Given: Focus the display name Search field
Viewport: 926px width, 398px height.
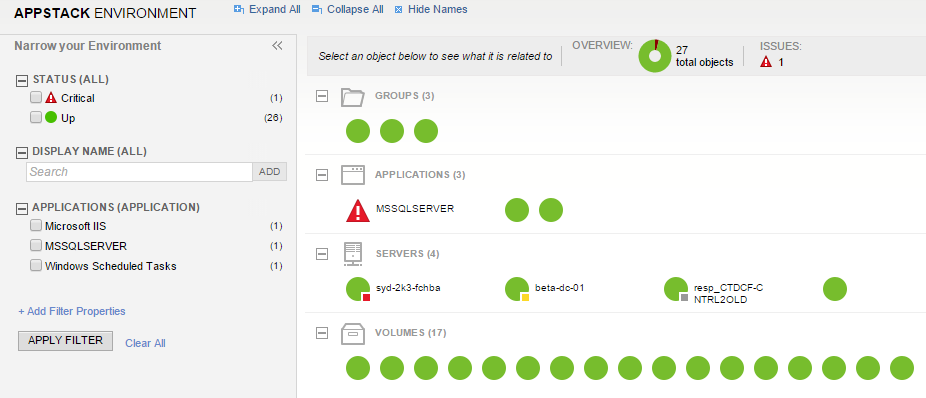Looking at the screenshot, I should tap(139, 172).
